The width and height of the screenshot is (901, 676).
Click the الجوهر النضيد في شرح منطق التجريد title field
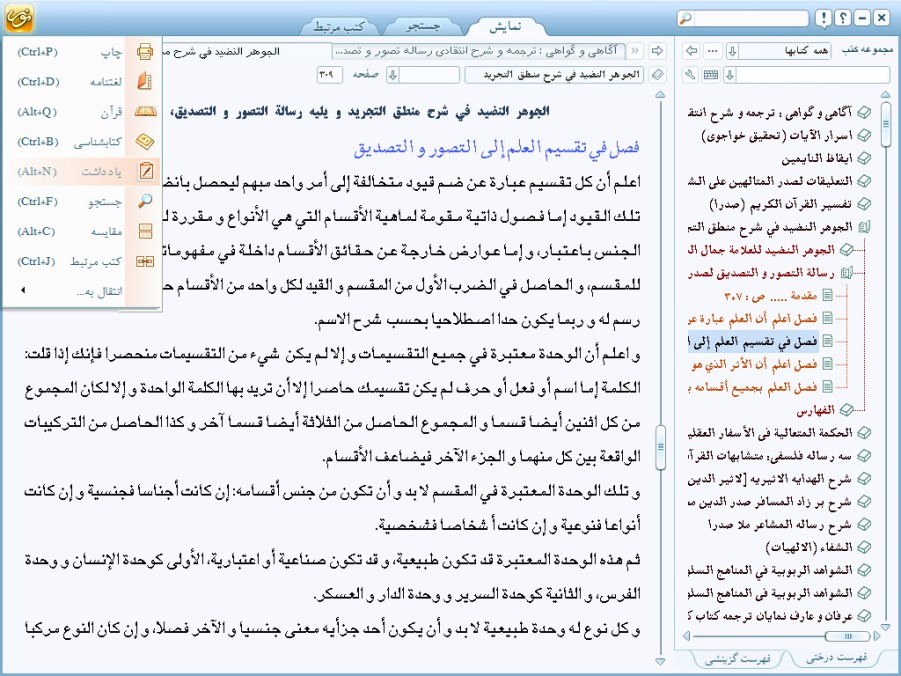pos(555,75)
